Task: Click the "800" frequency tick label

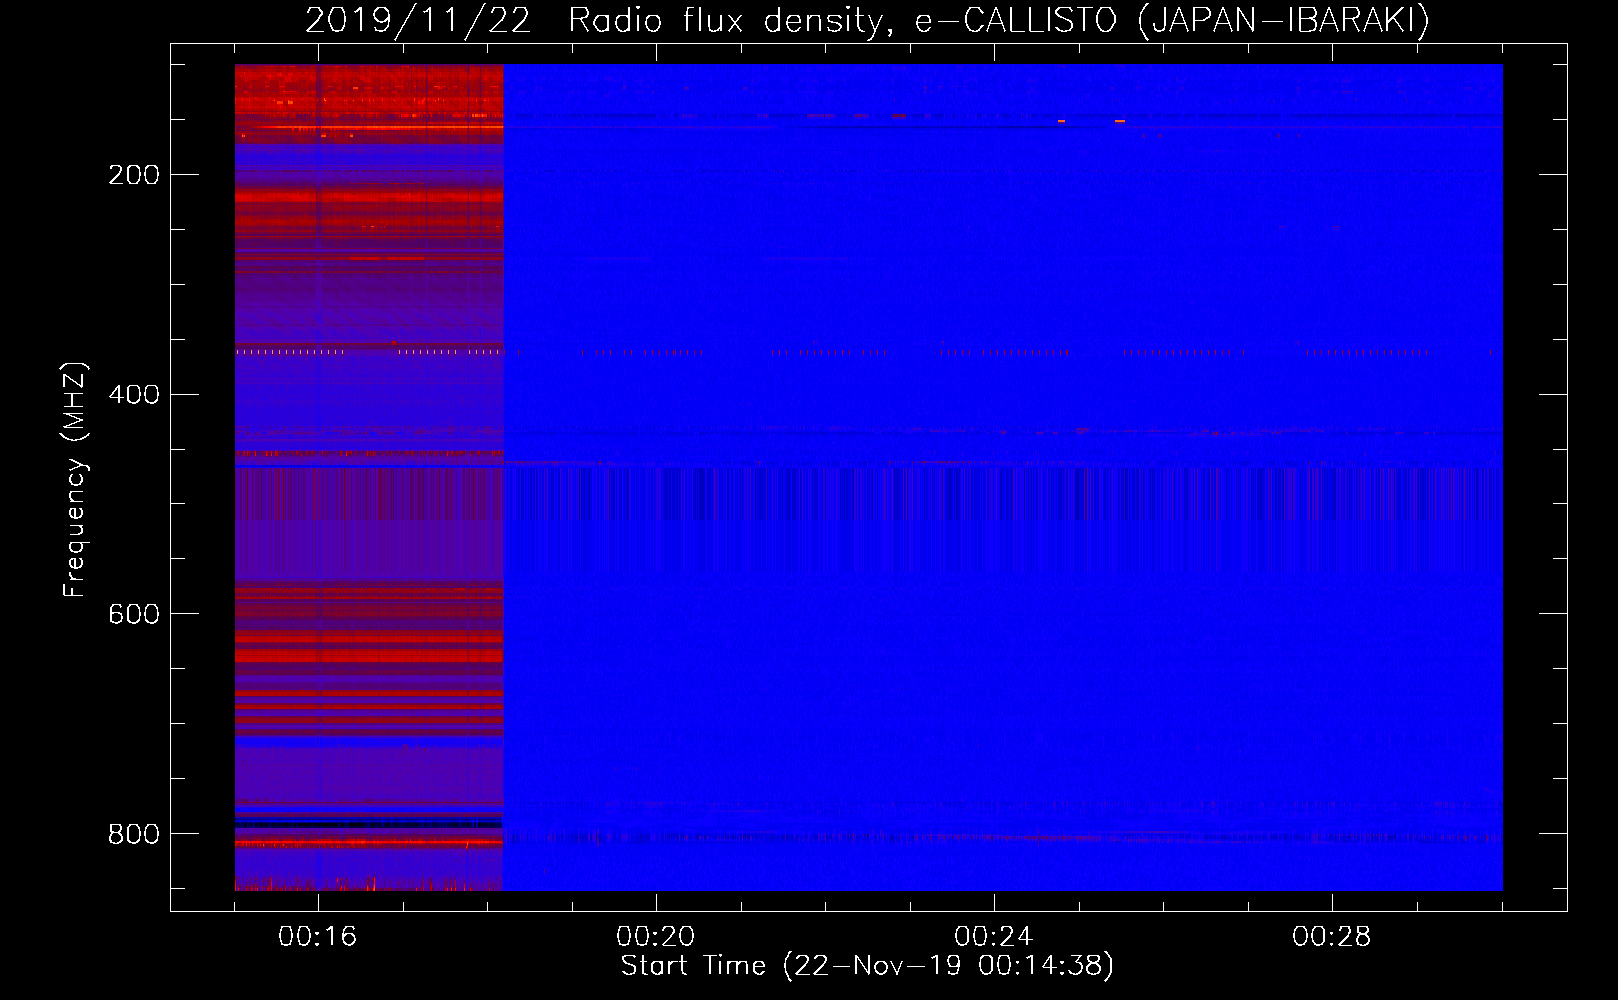Action: [x=134, y=834]
